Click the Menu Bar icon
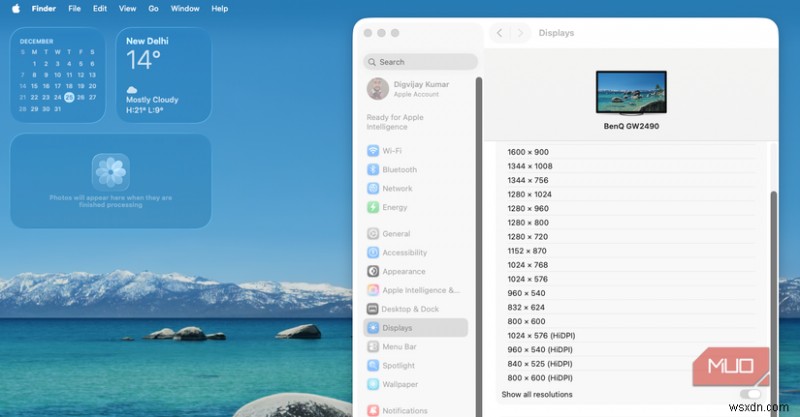Viewport: 800px width, 417px height. 373,347
